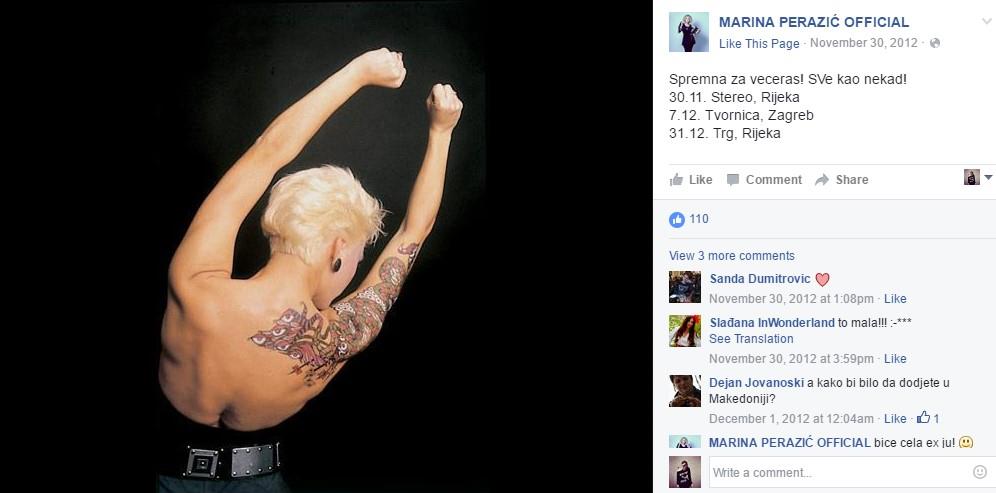Image resolution: width=996 pixels, height=493 pixels.
Task: Click the Comment speech bubble icon
Action: coord(733,180)
